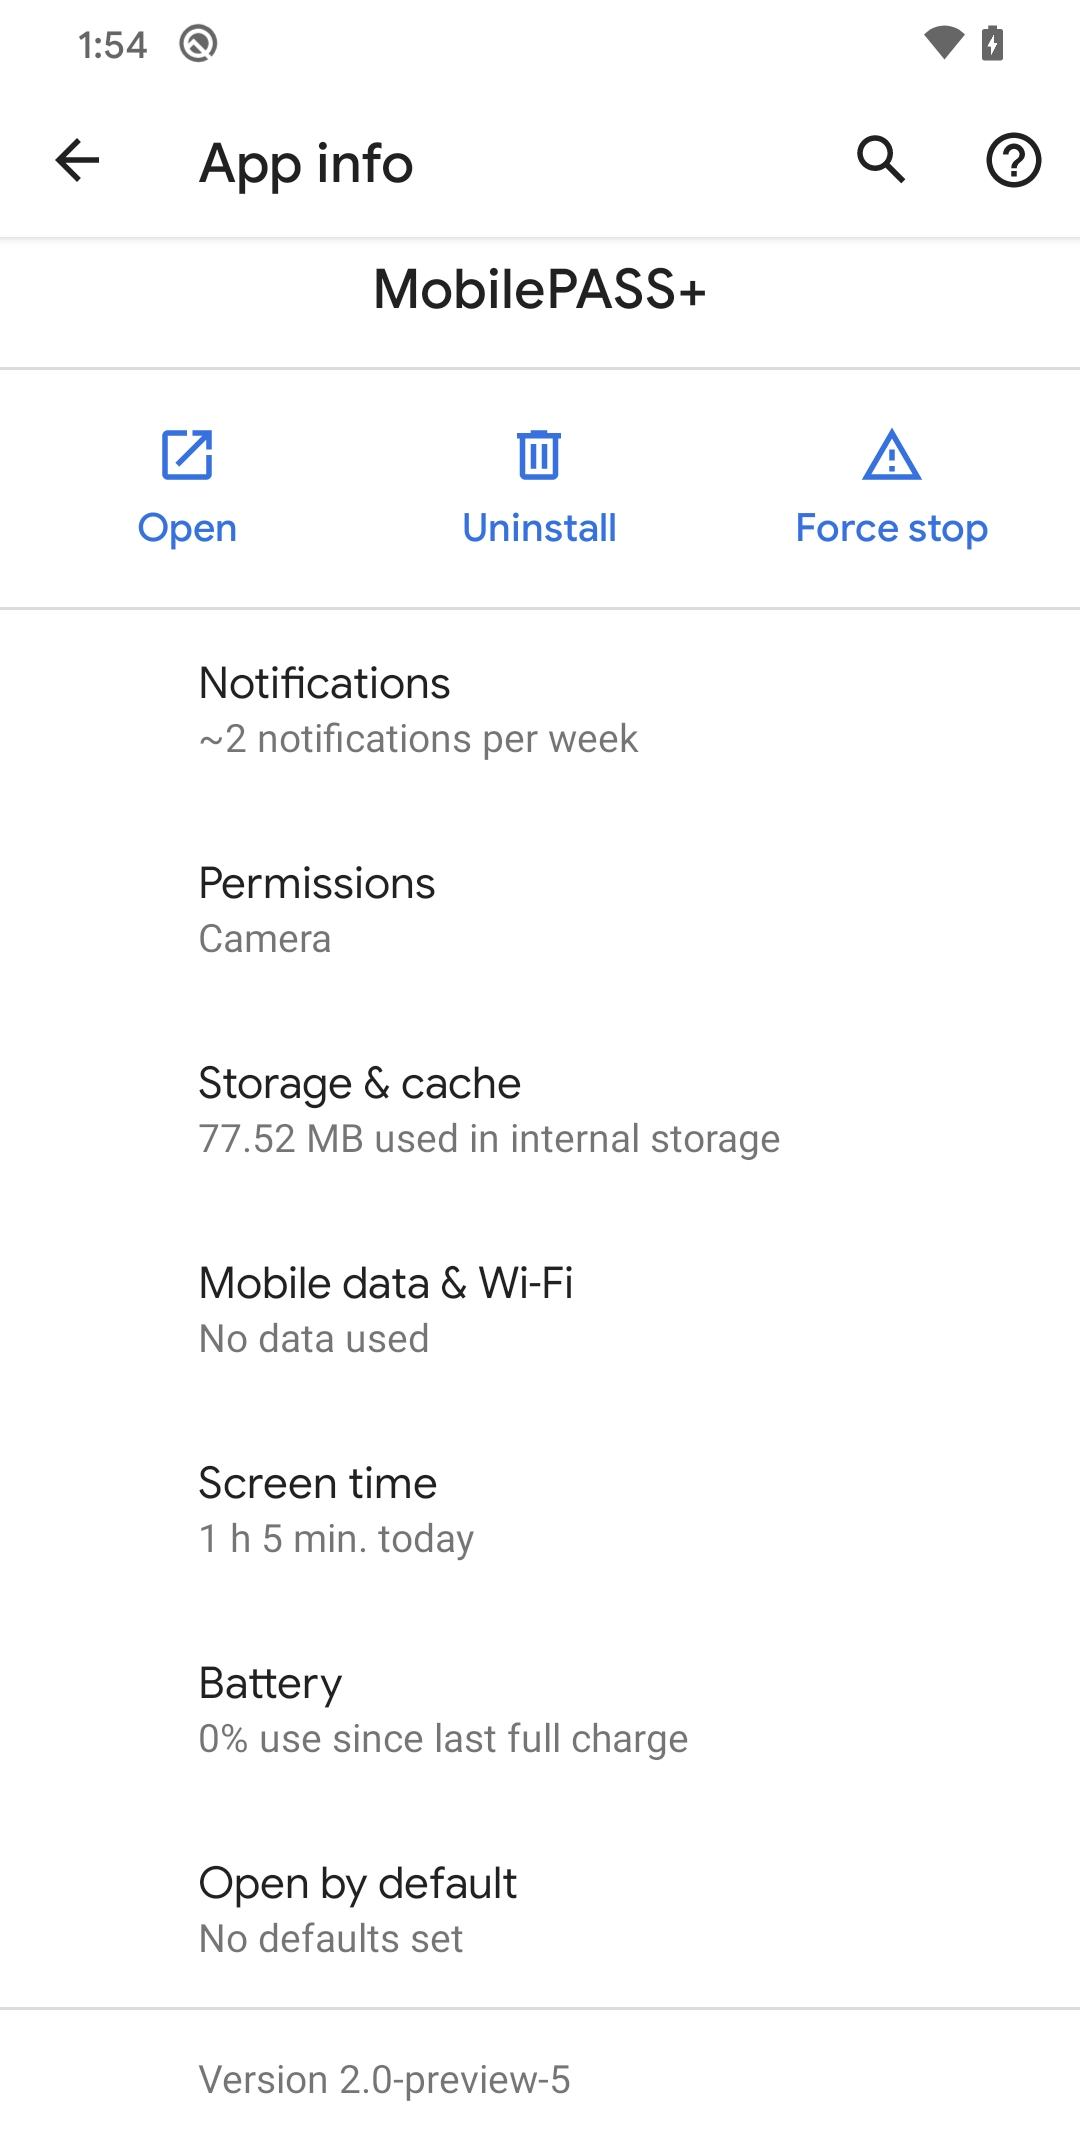
Task: View Screen time details
Action: [540, 1509]
